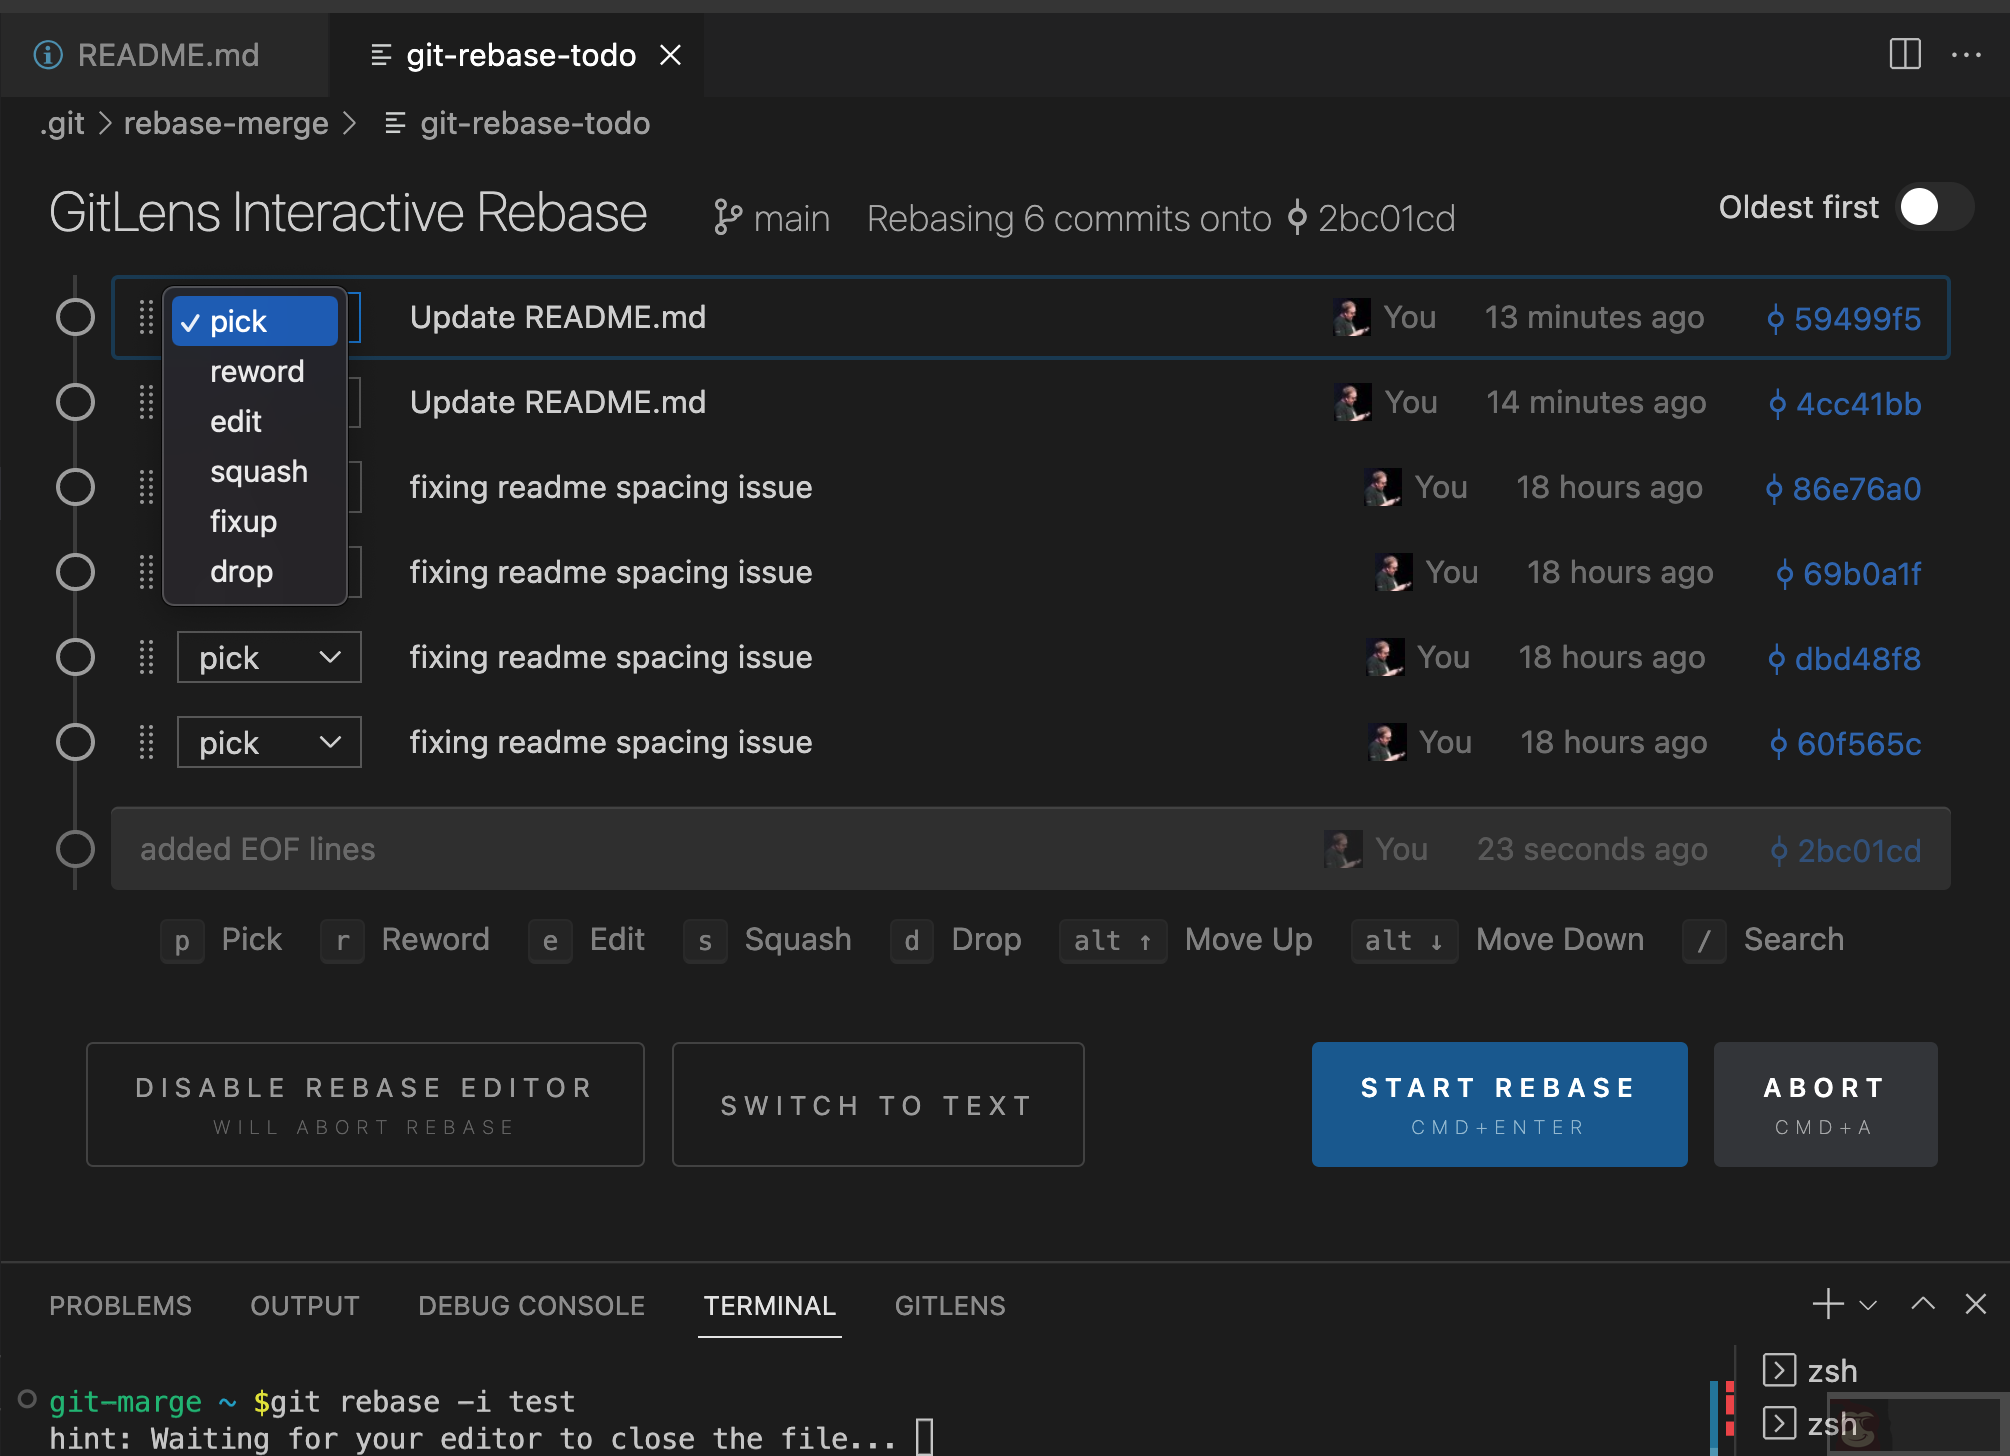Grab the drag handle of commit dbd48f8
This screenshot has width=2010, height=1456.
click(x=146, y=657)
